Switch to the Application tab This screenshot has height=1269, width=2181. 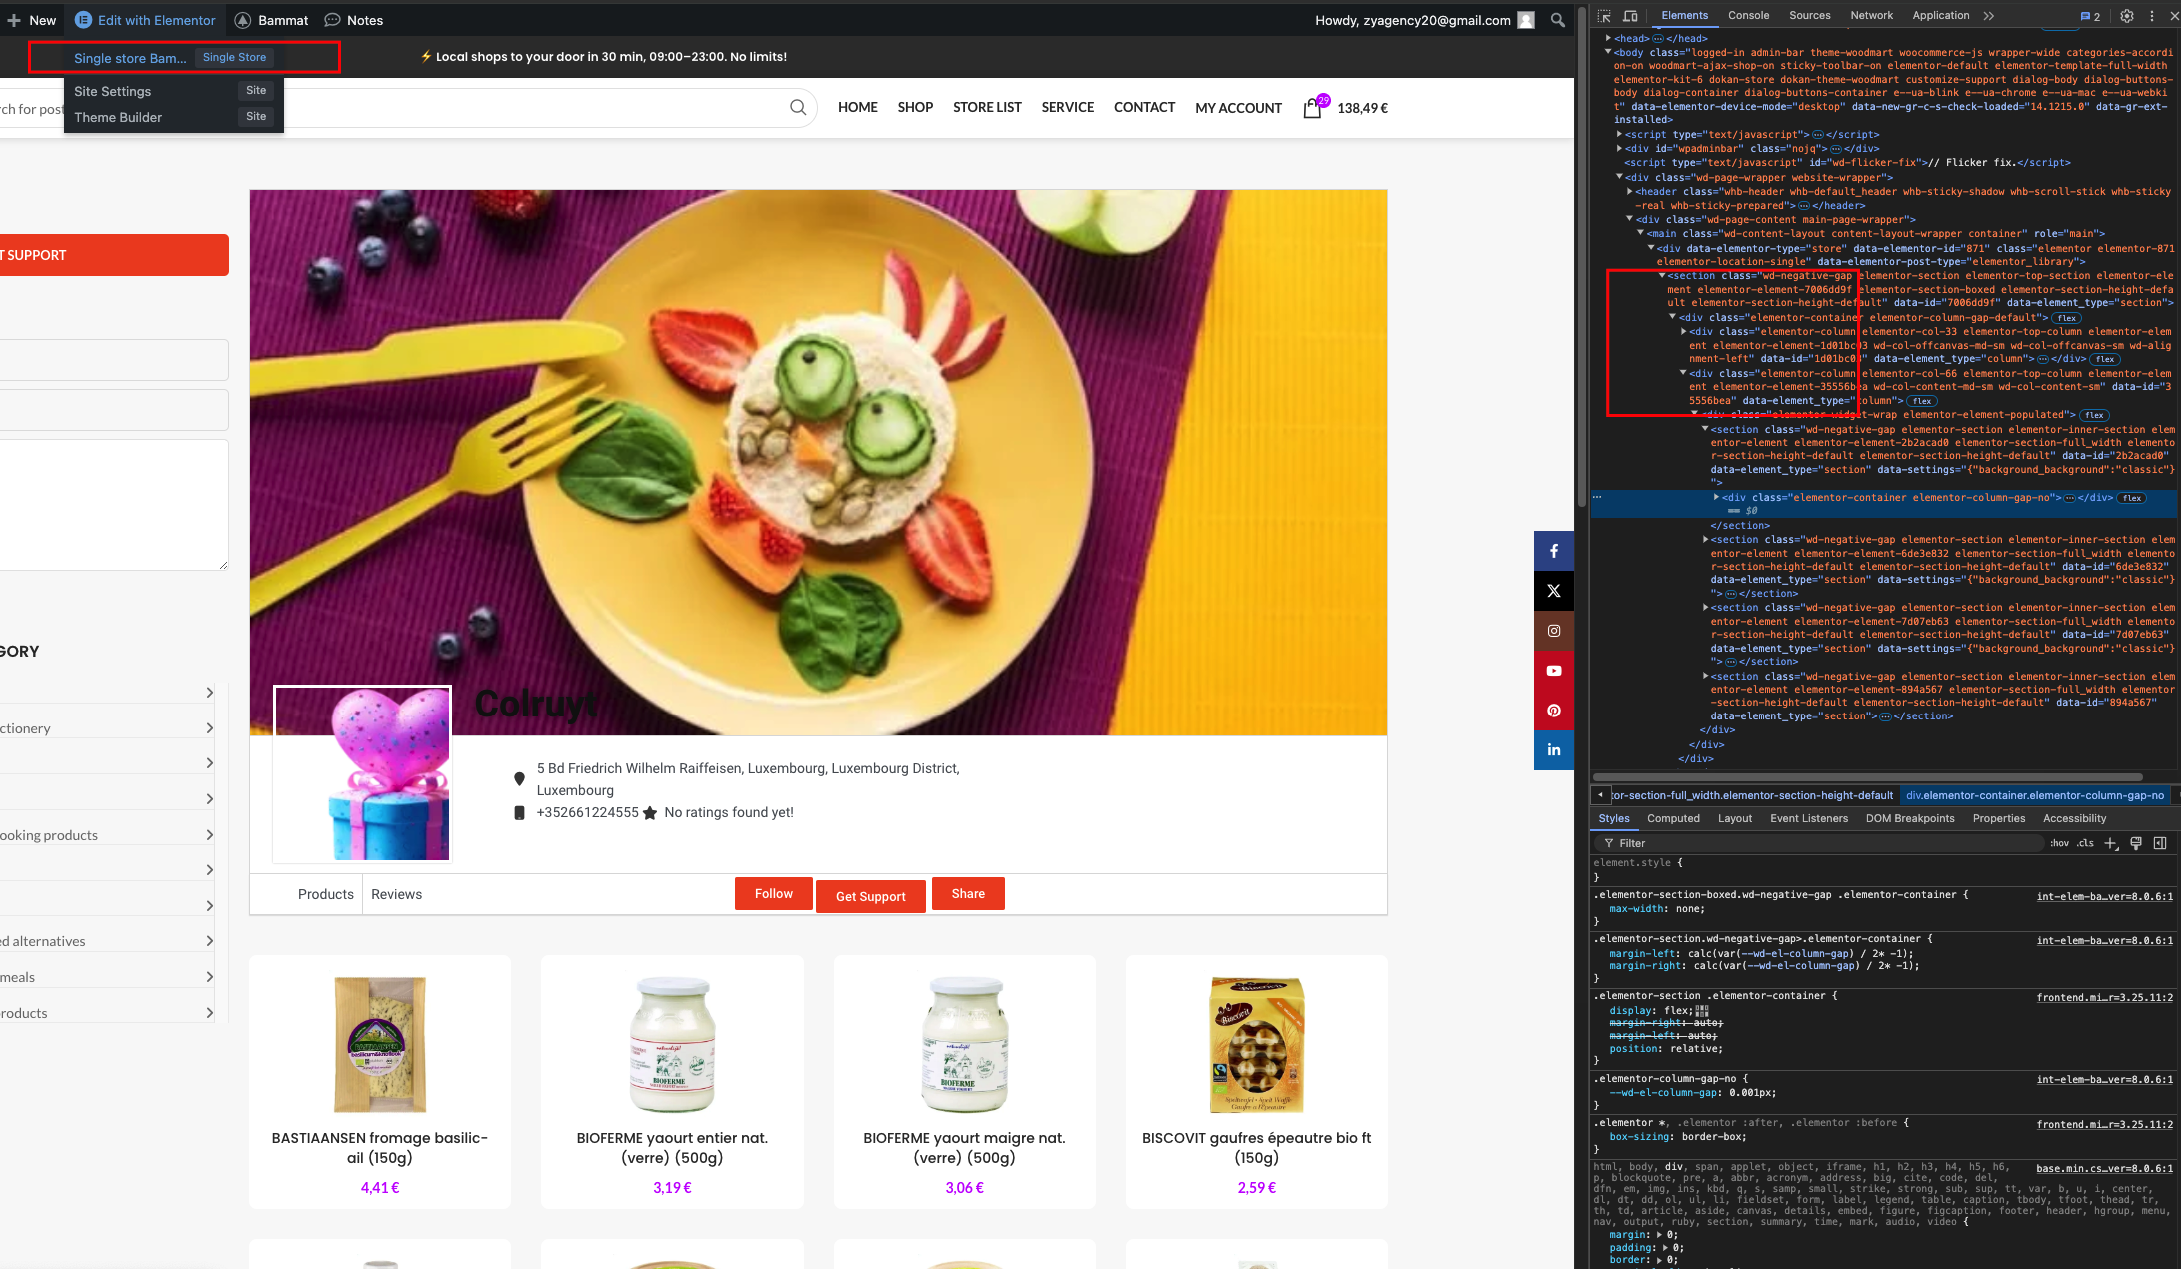(1941, 15)
